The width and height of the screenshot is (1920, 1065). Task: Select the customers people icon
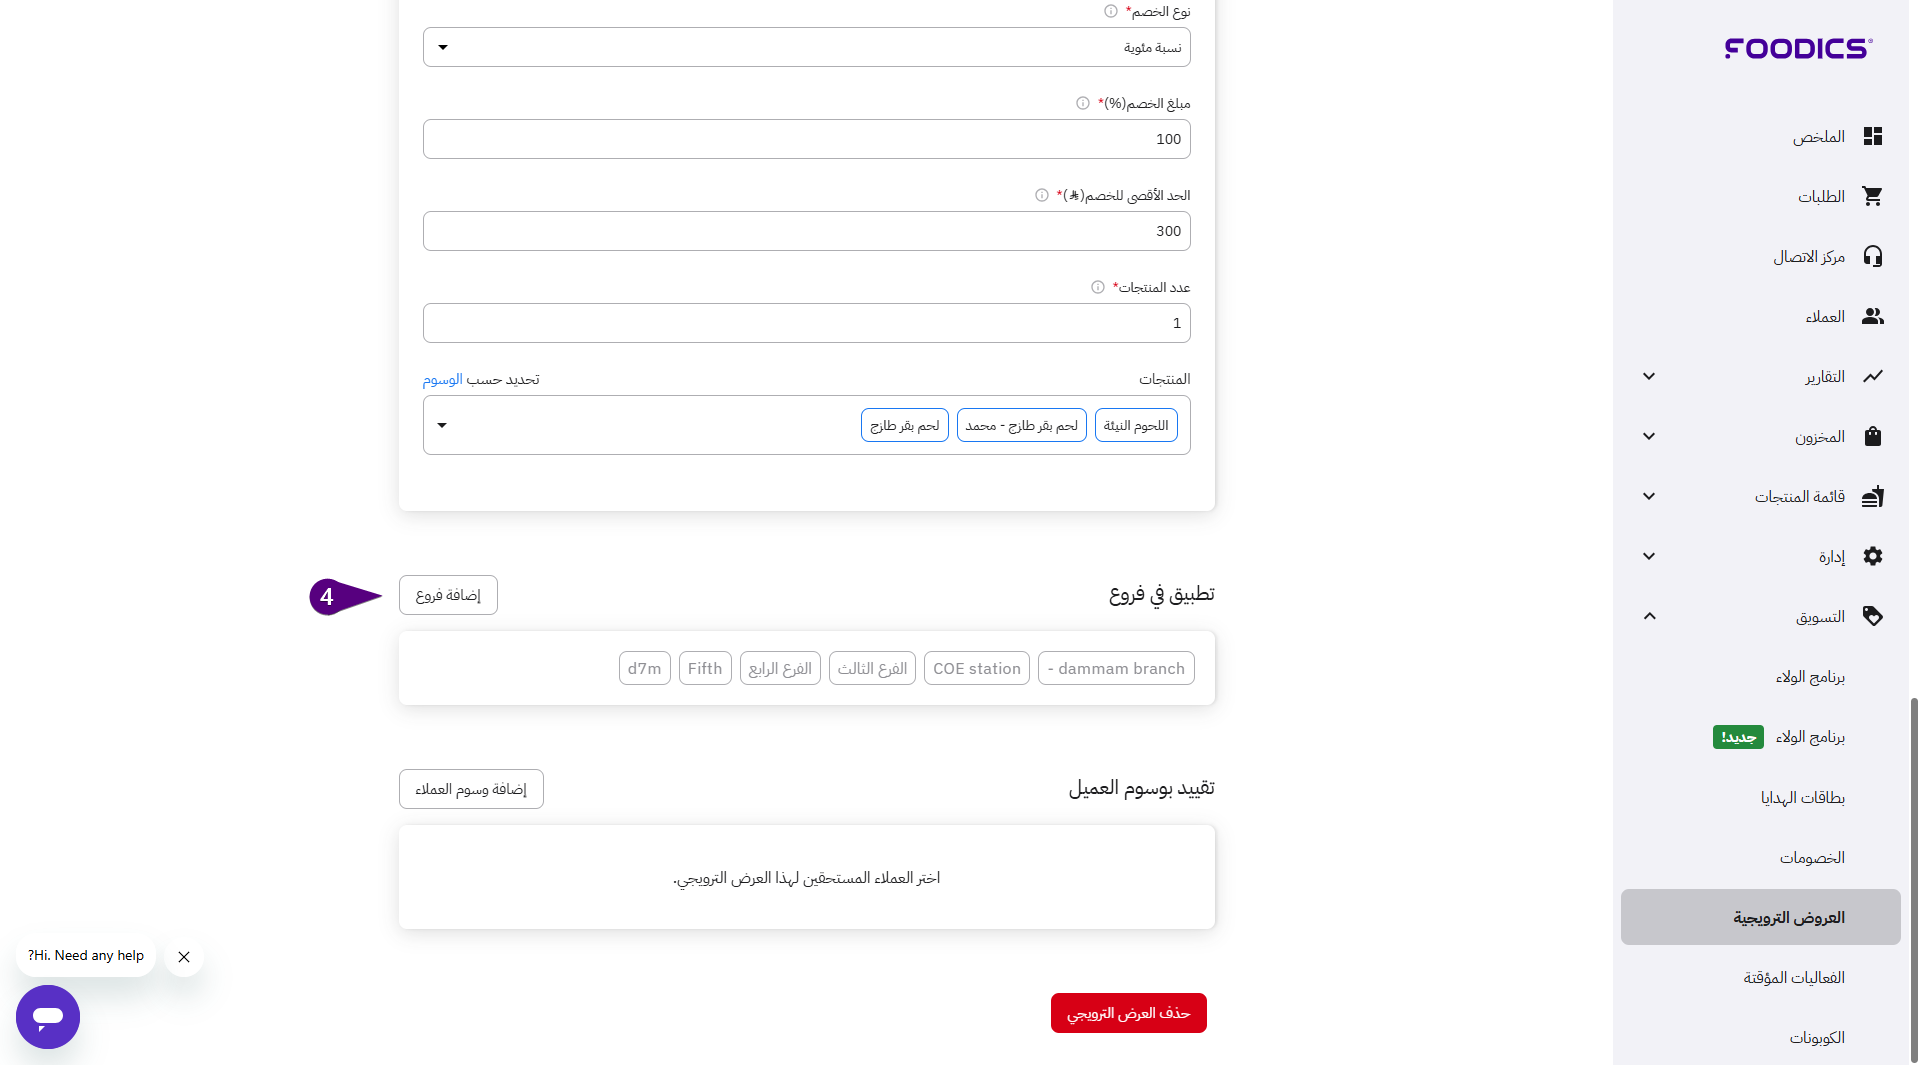pos(1872,316)
